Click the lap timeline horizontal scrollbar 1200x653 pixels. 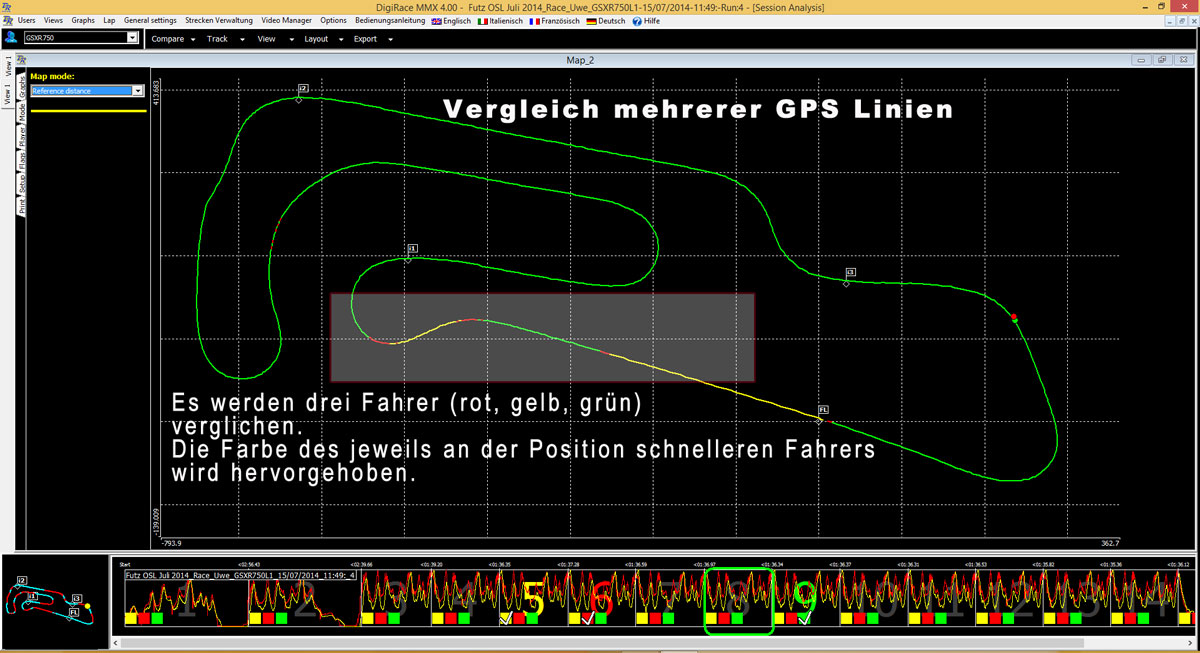(600, 643)
